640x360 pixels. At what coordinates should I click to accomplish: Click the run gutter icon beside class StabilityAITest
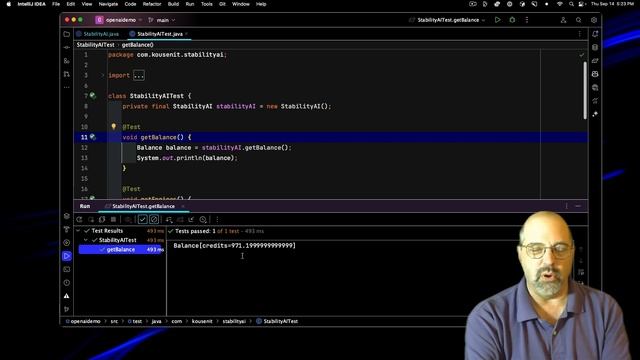[x=93, y=96]
